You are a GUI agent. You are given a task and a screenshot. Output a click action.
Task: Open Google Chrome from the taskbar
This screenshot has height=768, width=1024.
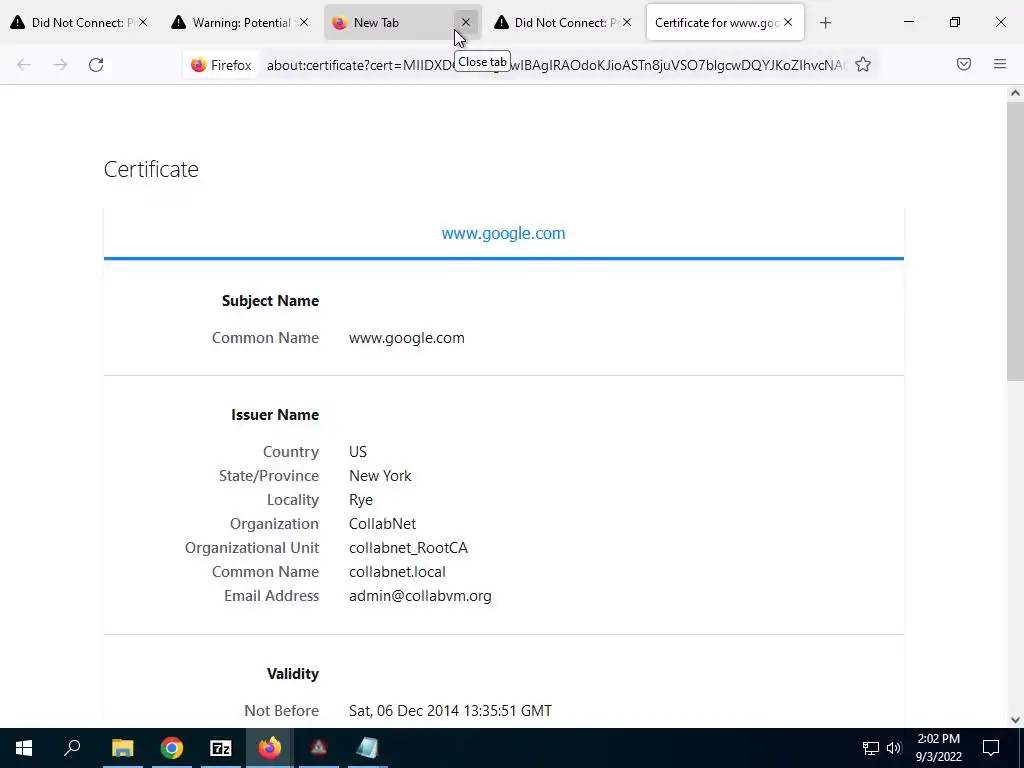[172, 748]
